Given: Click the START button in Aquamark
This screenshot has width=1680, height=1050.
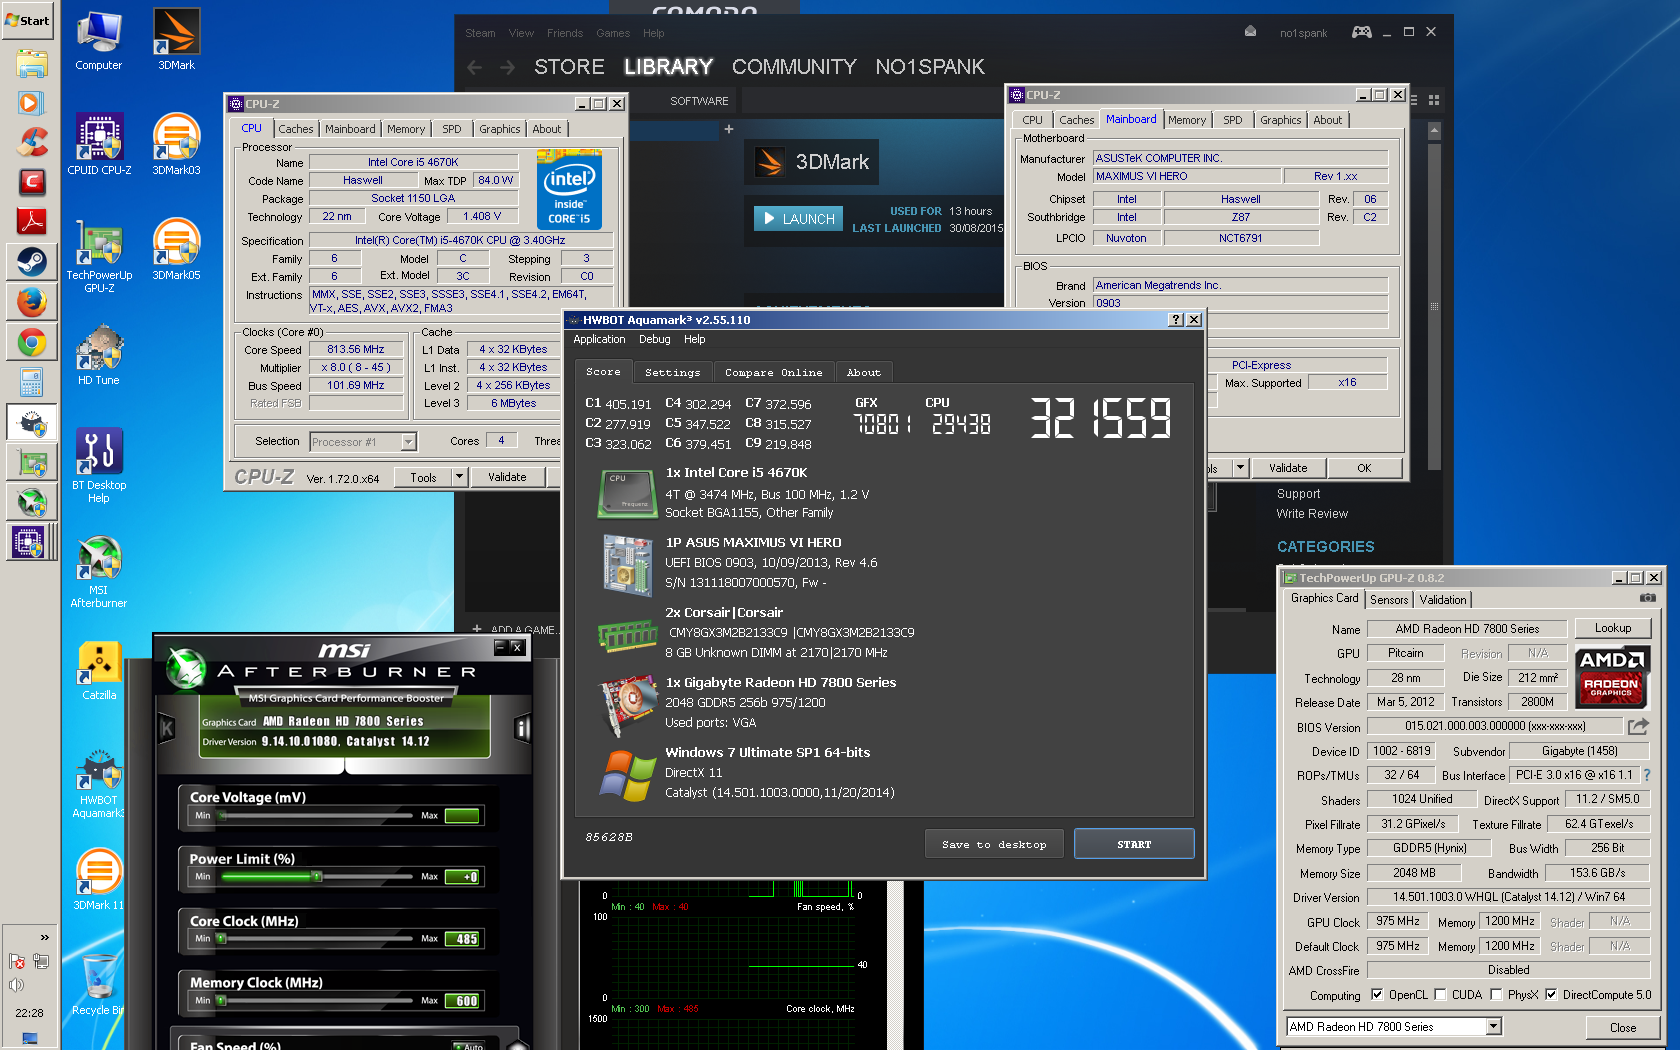Looking at the screenshot, I should click(1134, 844).
